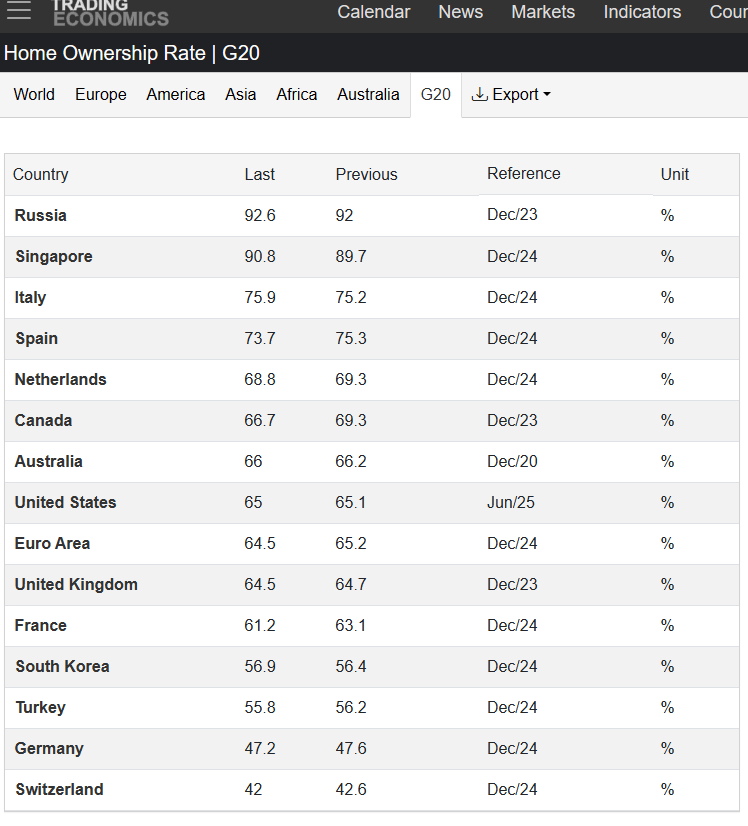The image size is (748, 826).
Task: Sort table by Previous column header
Action: 366,174
